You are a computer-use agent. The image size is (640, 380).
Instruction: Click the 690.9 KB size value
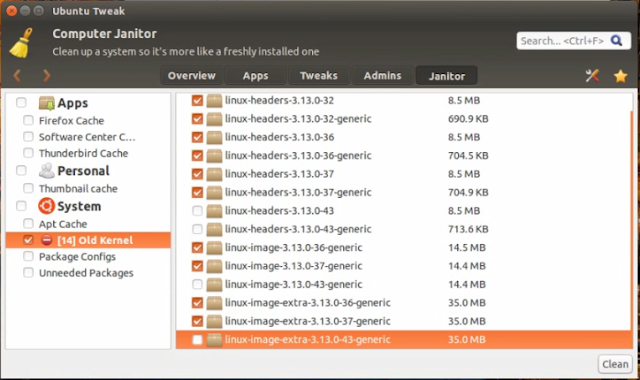pyautogui.click(x=468, y=119)
